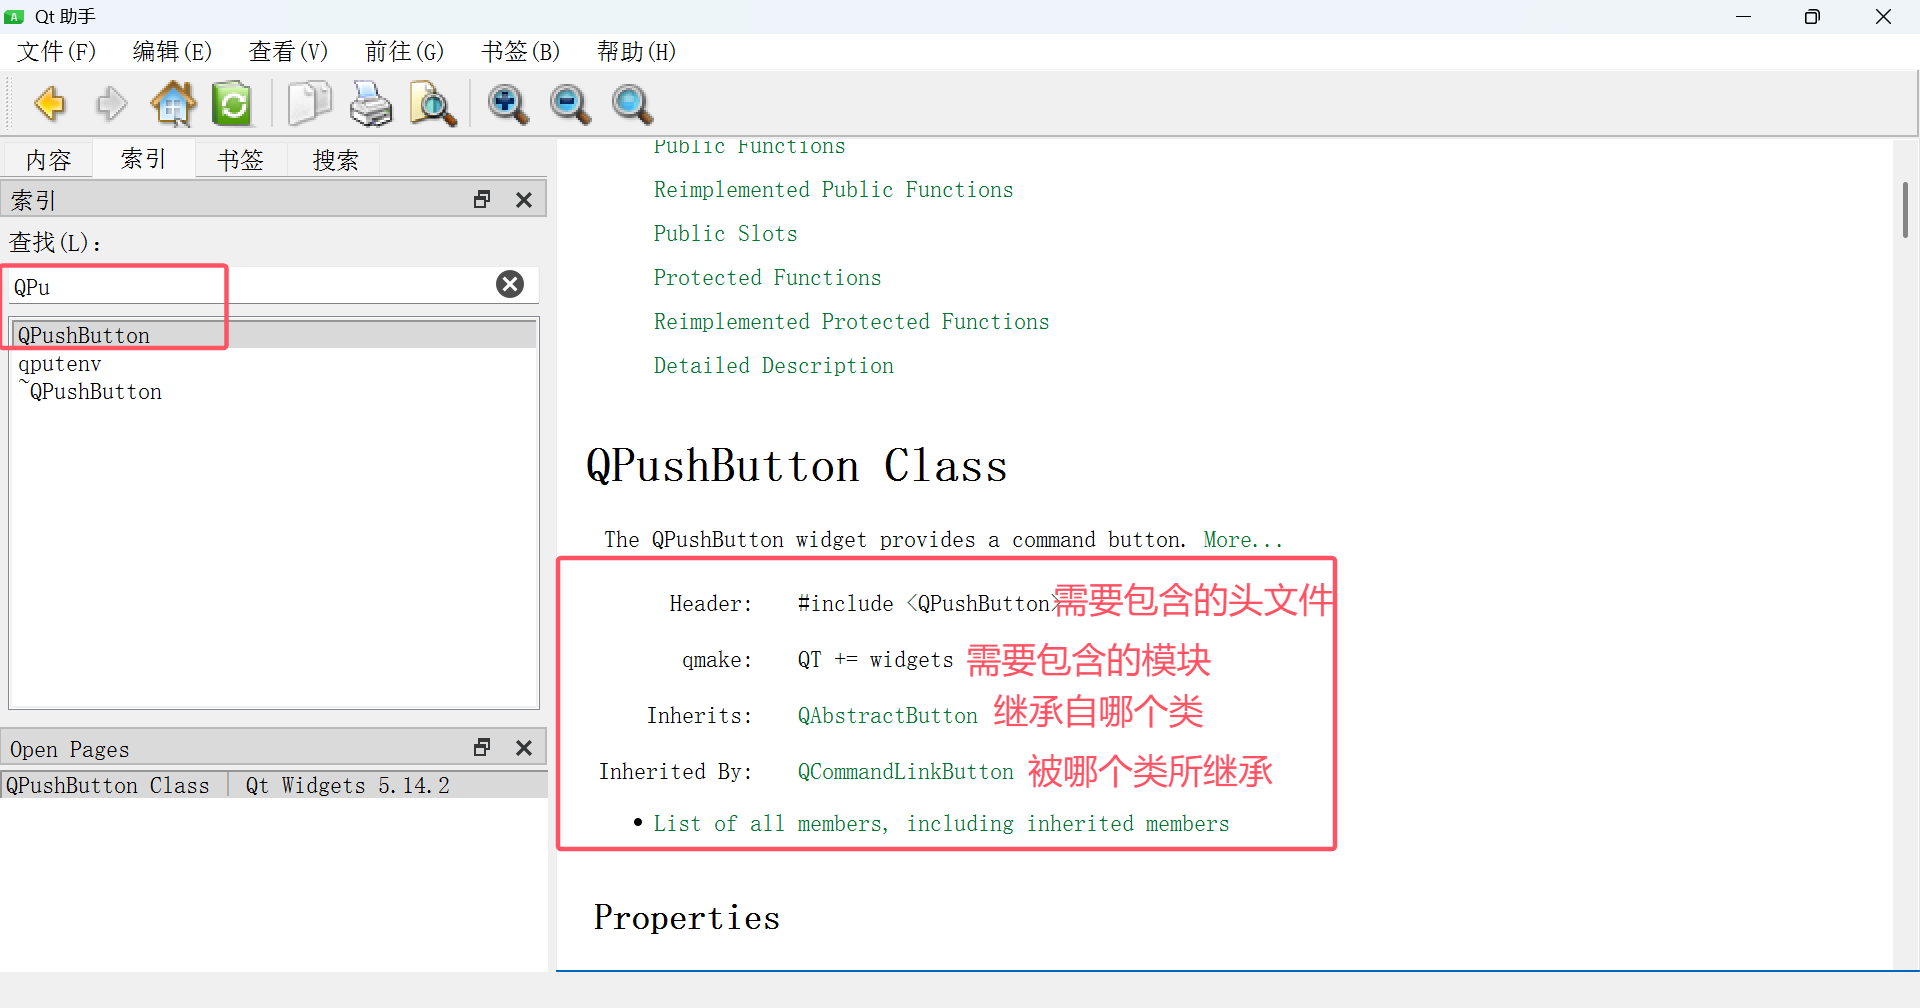The width and height of the screenshot is (1920, 1008).
Task: Open QAbstractButton inherits link
Action: pos(887,716)
